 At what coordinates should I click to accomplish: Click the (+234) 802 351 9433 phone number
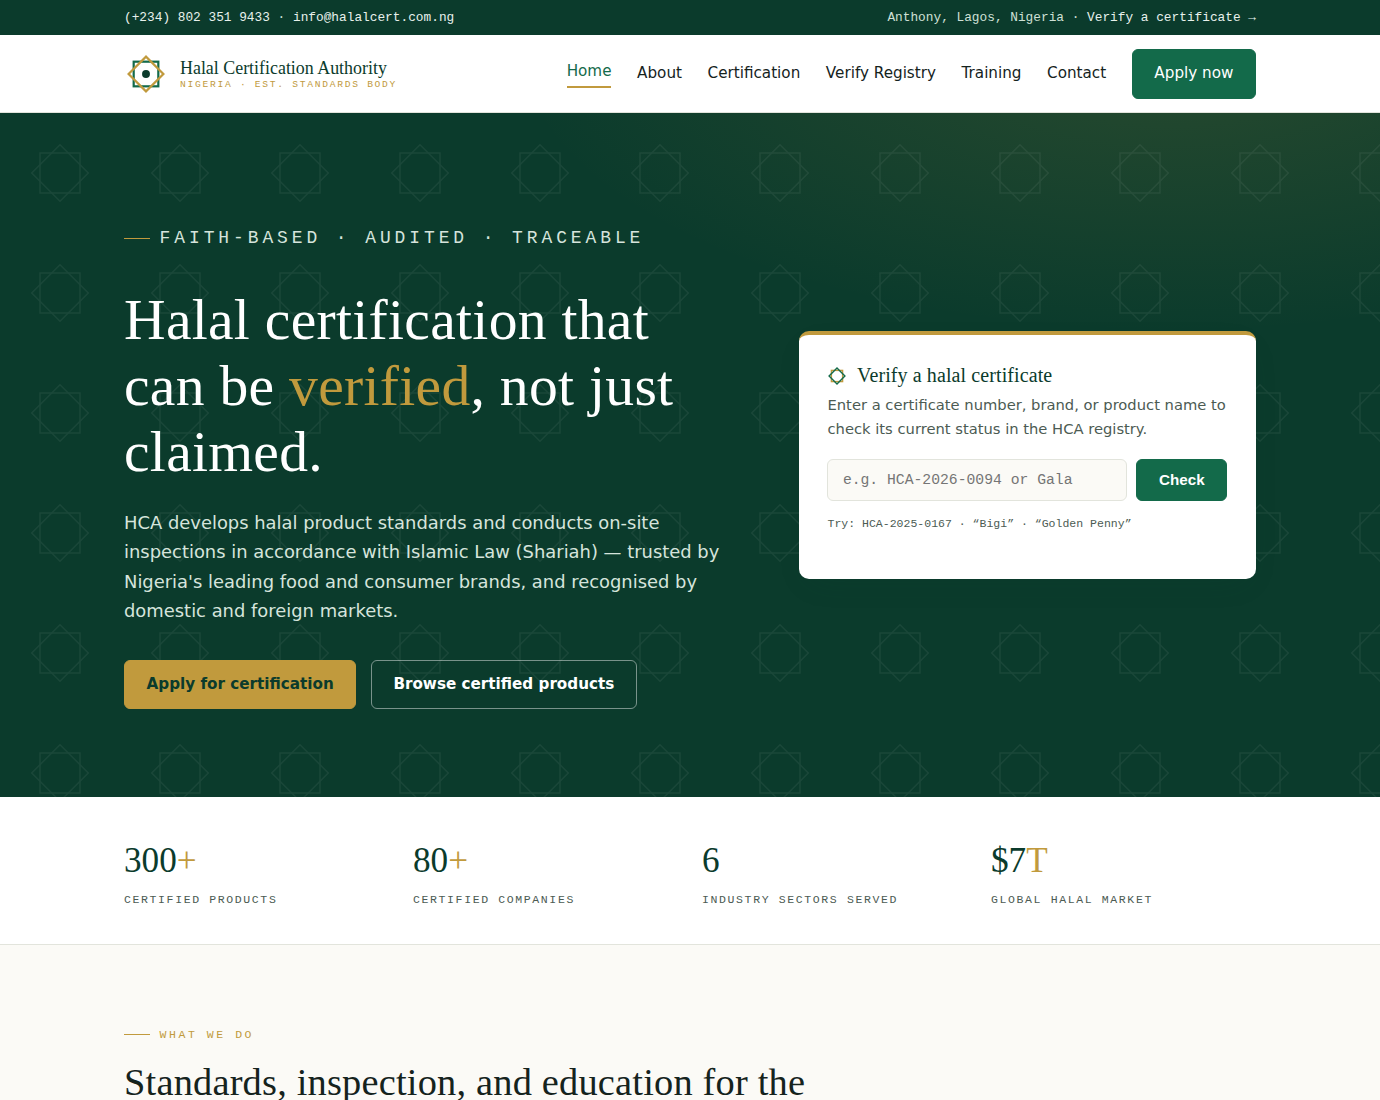[x=197, y=17]
